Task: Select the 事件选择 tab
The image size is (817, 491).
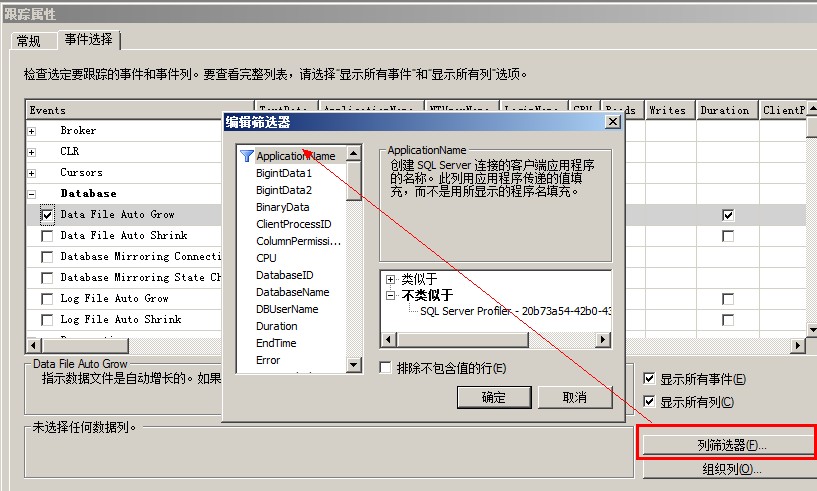Action: (89, 39)
